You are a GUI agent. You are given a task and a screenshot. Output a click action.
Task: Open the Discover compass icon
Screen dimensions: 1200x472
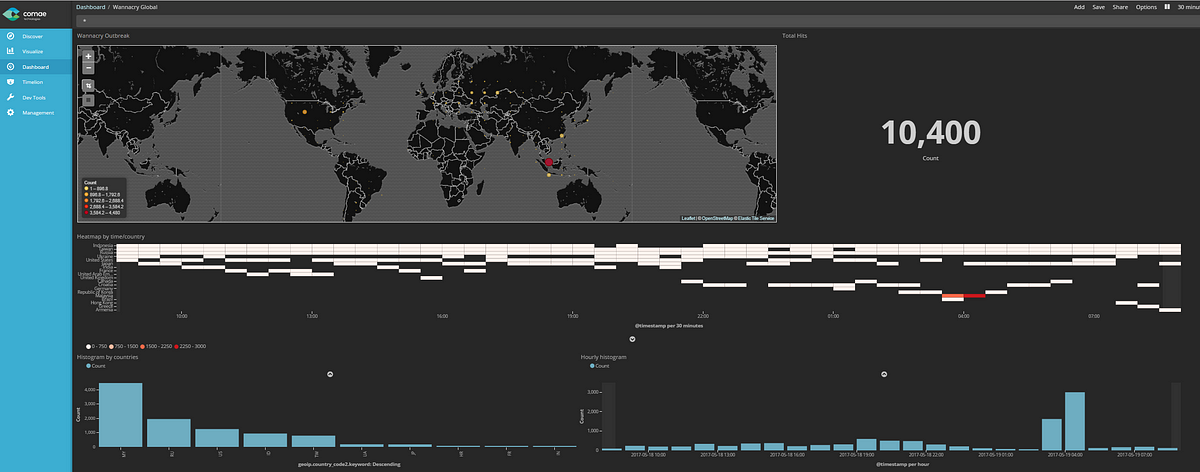(x=10, y=36)
